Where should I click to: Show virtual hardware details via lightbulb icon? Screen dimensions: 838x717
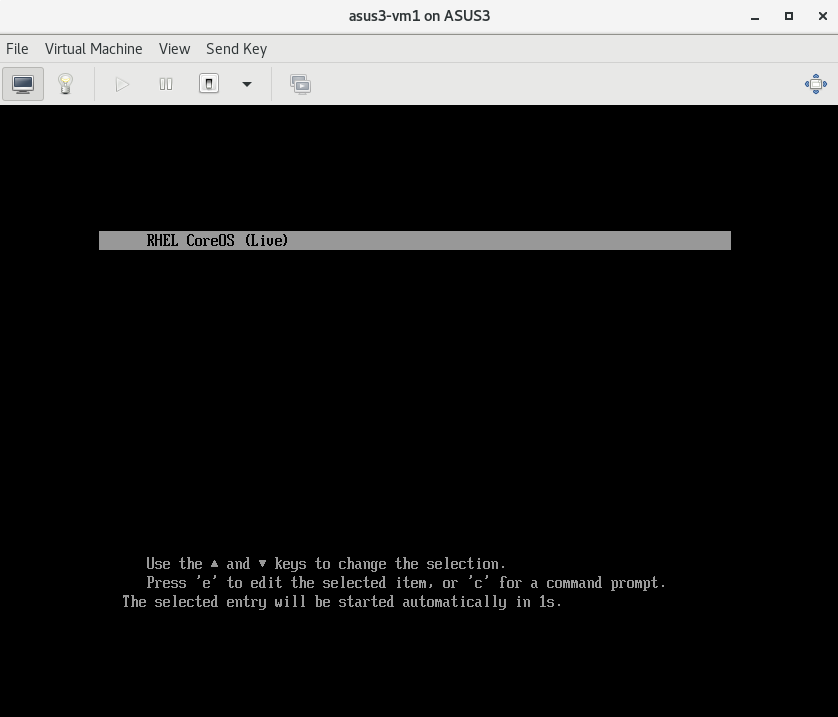tap(66, 84)
